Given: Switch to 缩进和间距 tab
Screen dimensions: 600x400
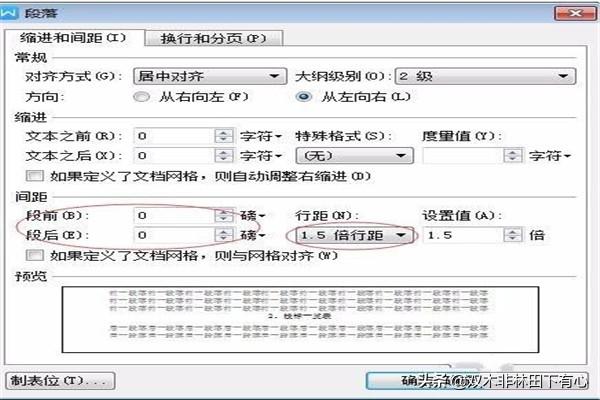Looking at the screenshot, I should 73,38.
